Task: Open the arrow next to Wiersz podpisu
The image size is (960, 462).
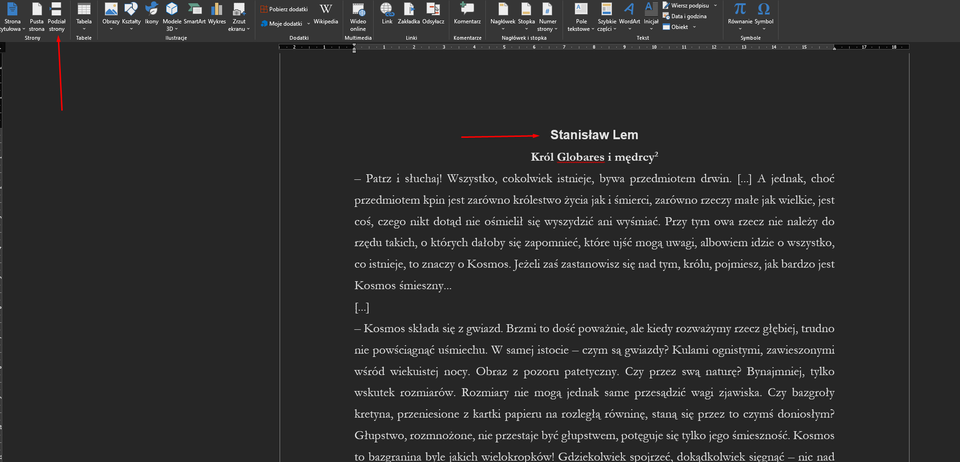Action: [715, 5]
